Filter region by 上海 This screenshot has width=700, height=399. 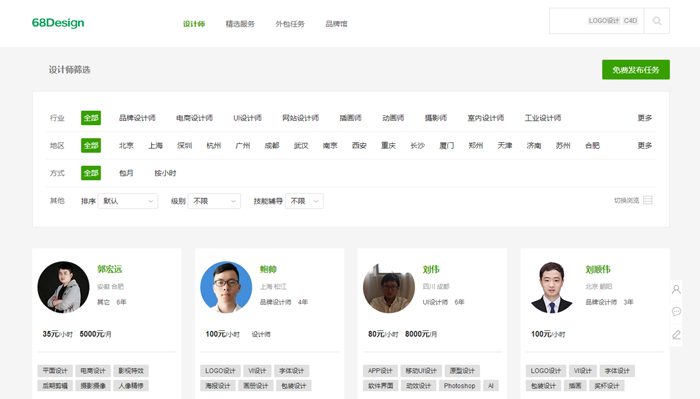155,145
